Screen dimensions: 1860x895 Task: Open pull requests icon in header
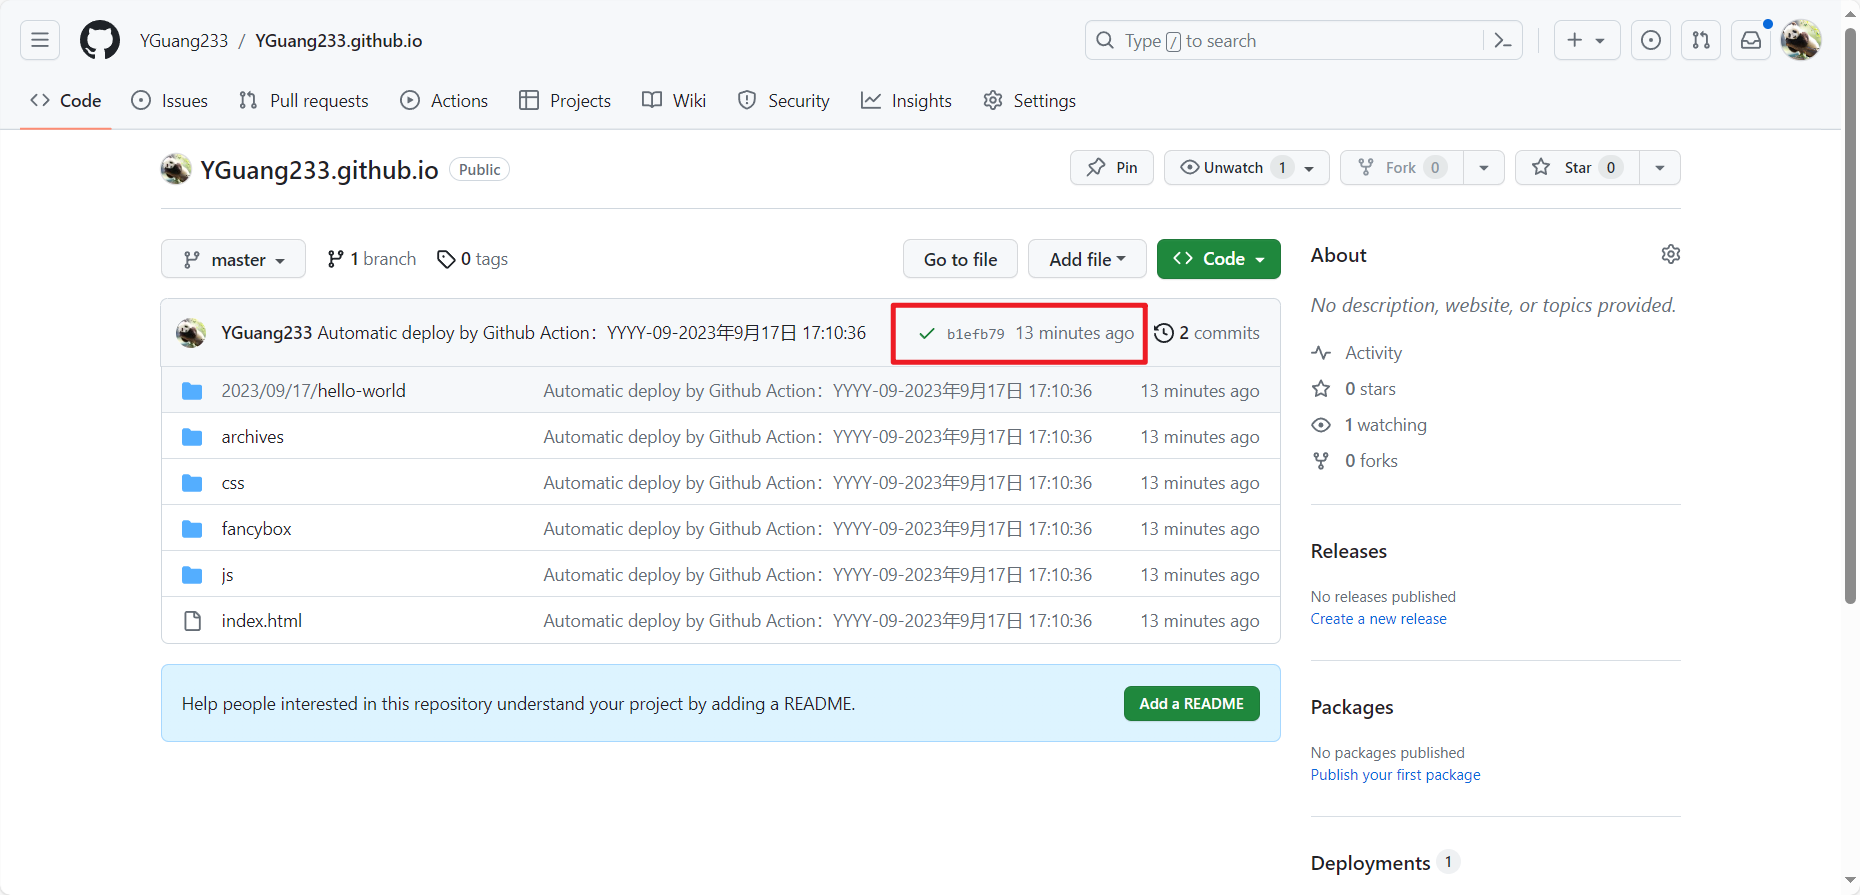[x=1701, y=40]
